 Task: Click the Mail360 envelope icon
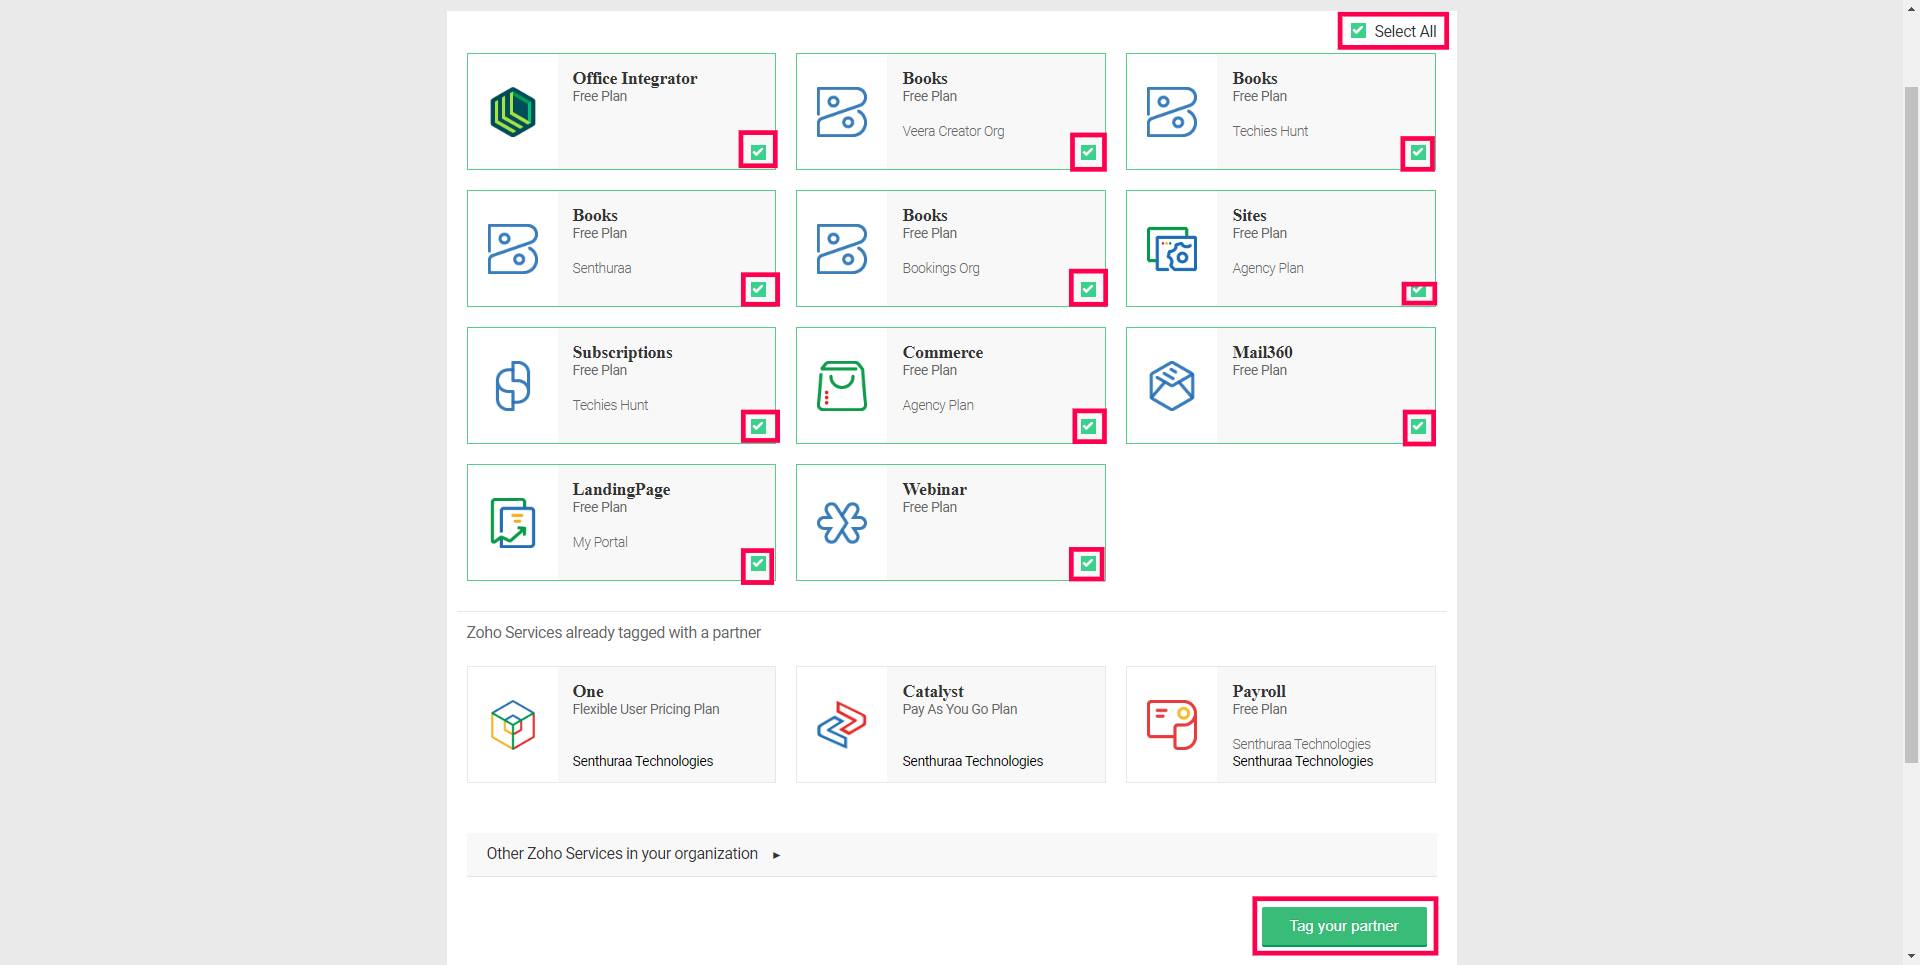(x=1172, y=386)
